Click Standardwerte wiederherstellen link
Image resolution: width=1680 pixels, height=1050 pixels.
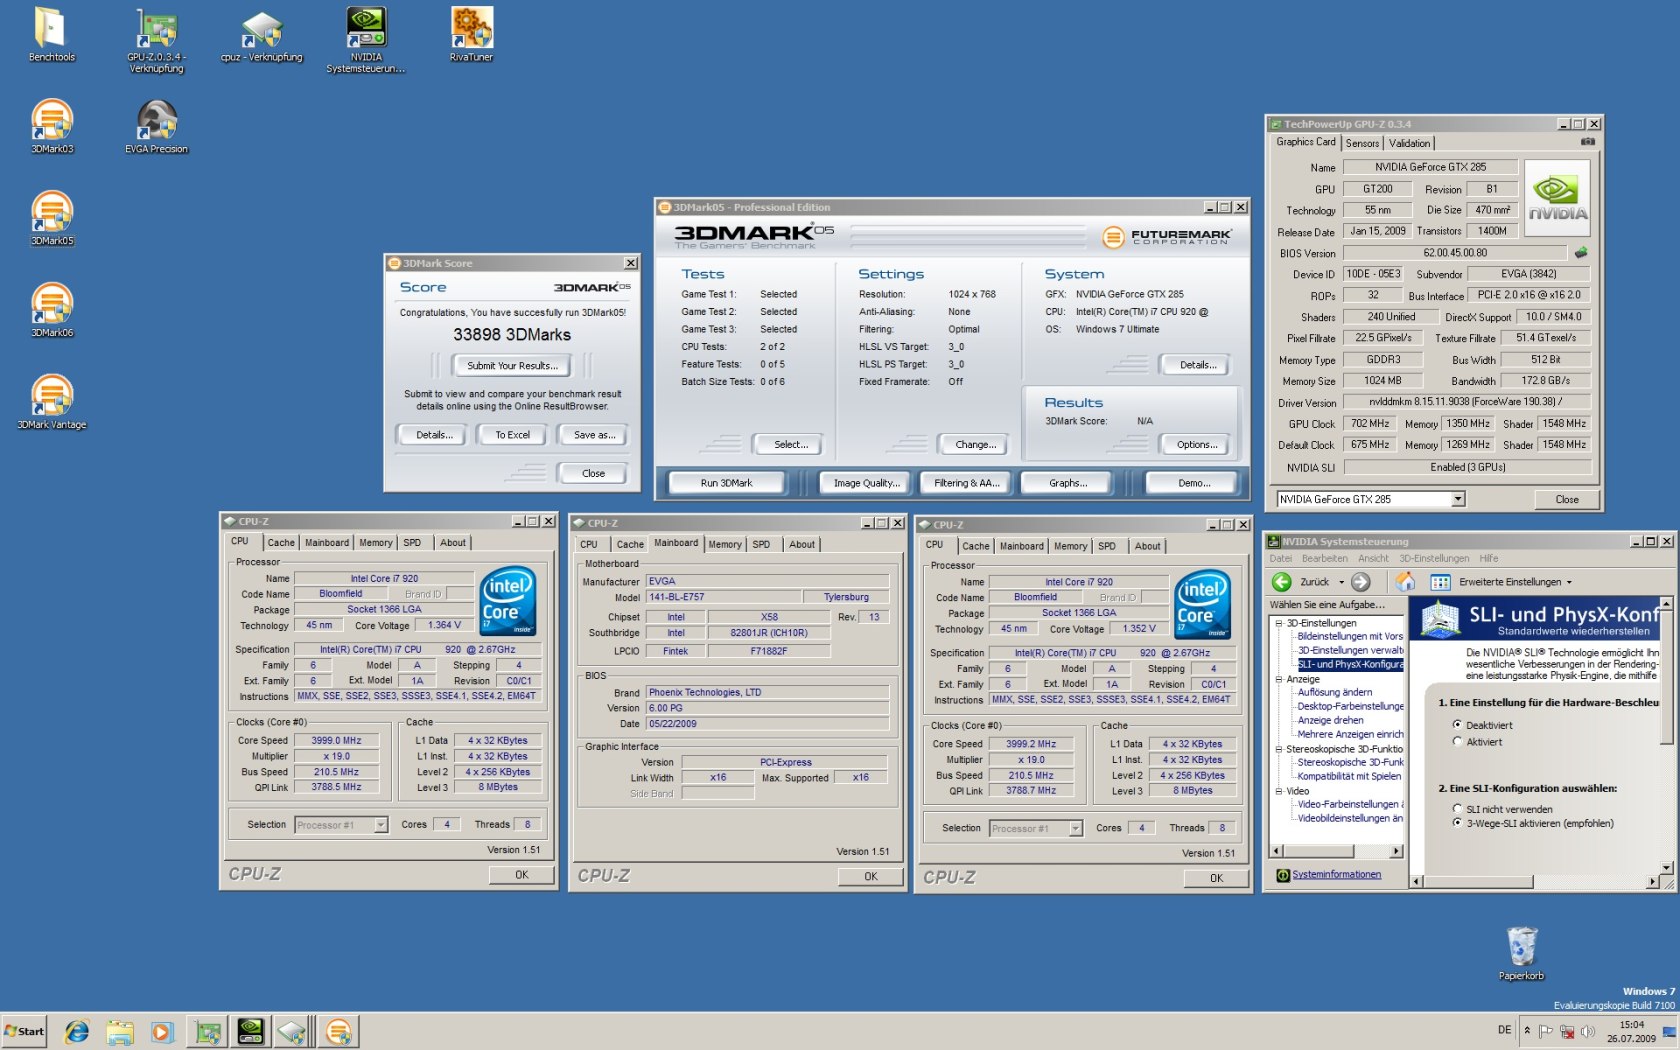[1573, 632]
